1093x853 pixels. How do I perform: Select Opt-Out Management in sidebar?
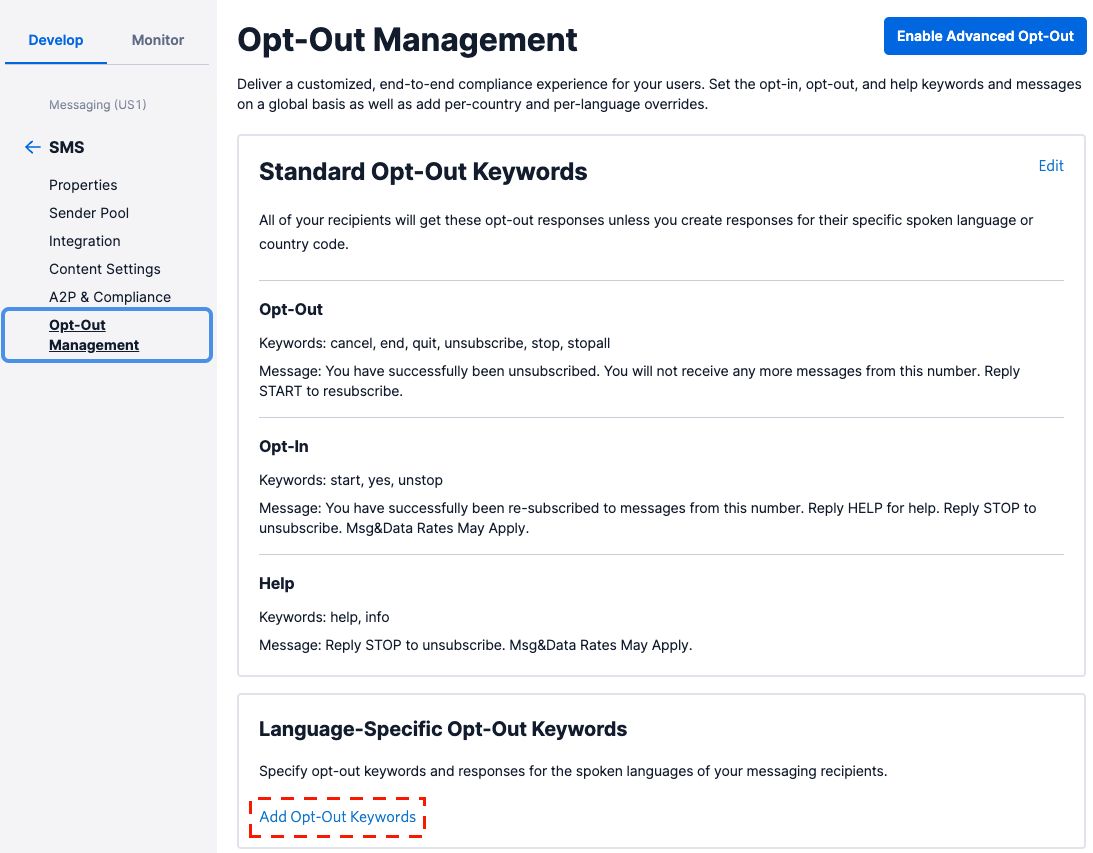click(107, 335)
